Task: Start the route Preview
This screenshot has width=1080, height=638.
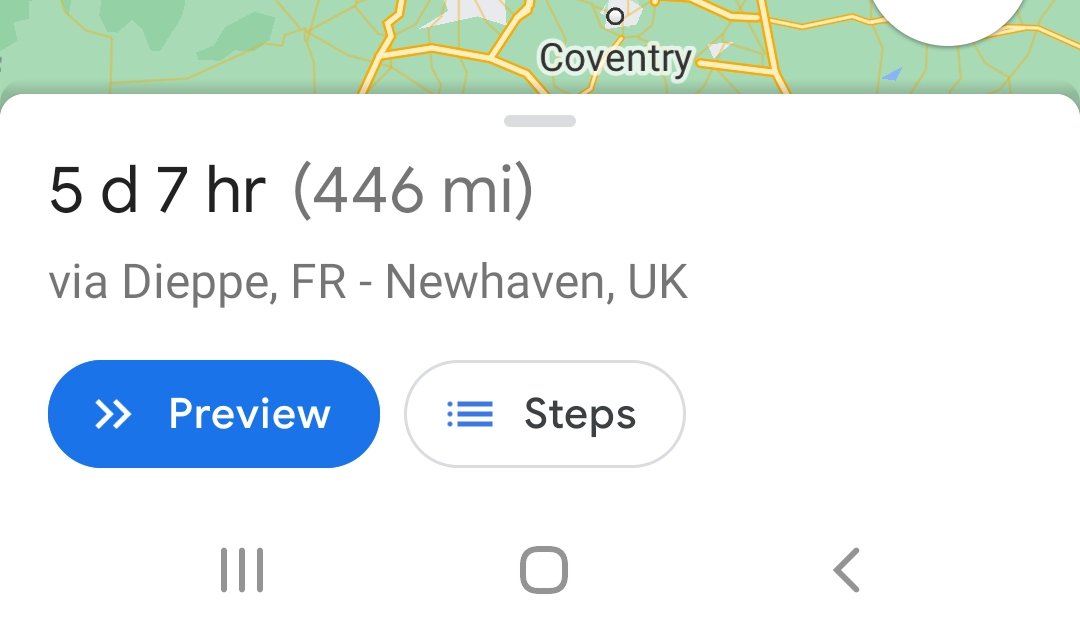Action: [214, 414]
